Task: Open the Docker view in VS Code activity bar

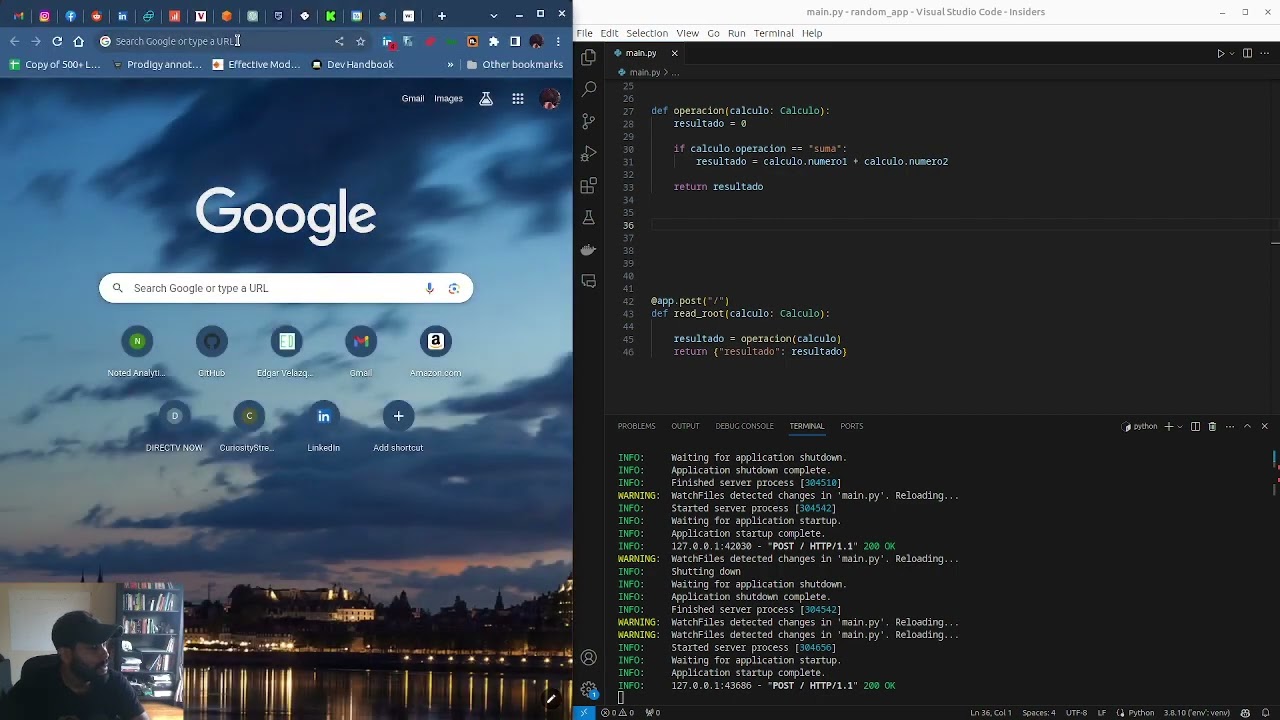Action: coord(589,250)
